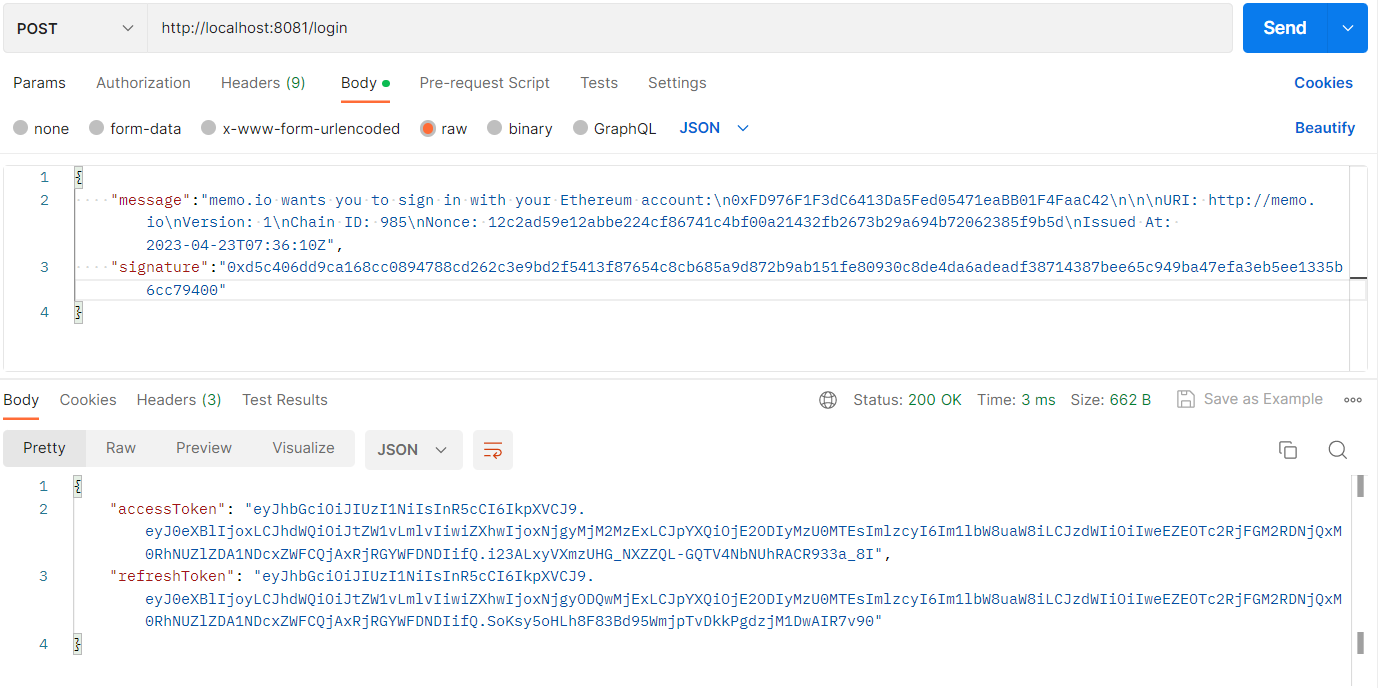This screenshot has height=688, width=1391.
Task: Select x-www-form-urlencoded radio button
Action: pyautogui.click(x=209, y=128)
